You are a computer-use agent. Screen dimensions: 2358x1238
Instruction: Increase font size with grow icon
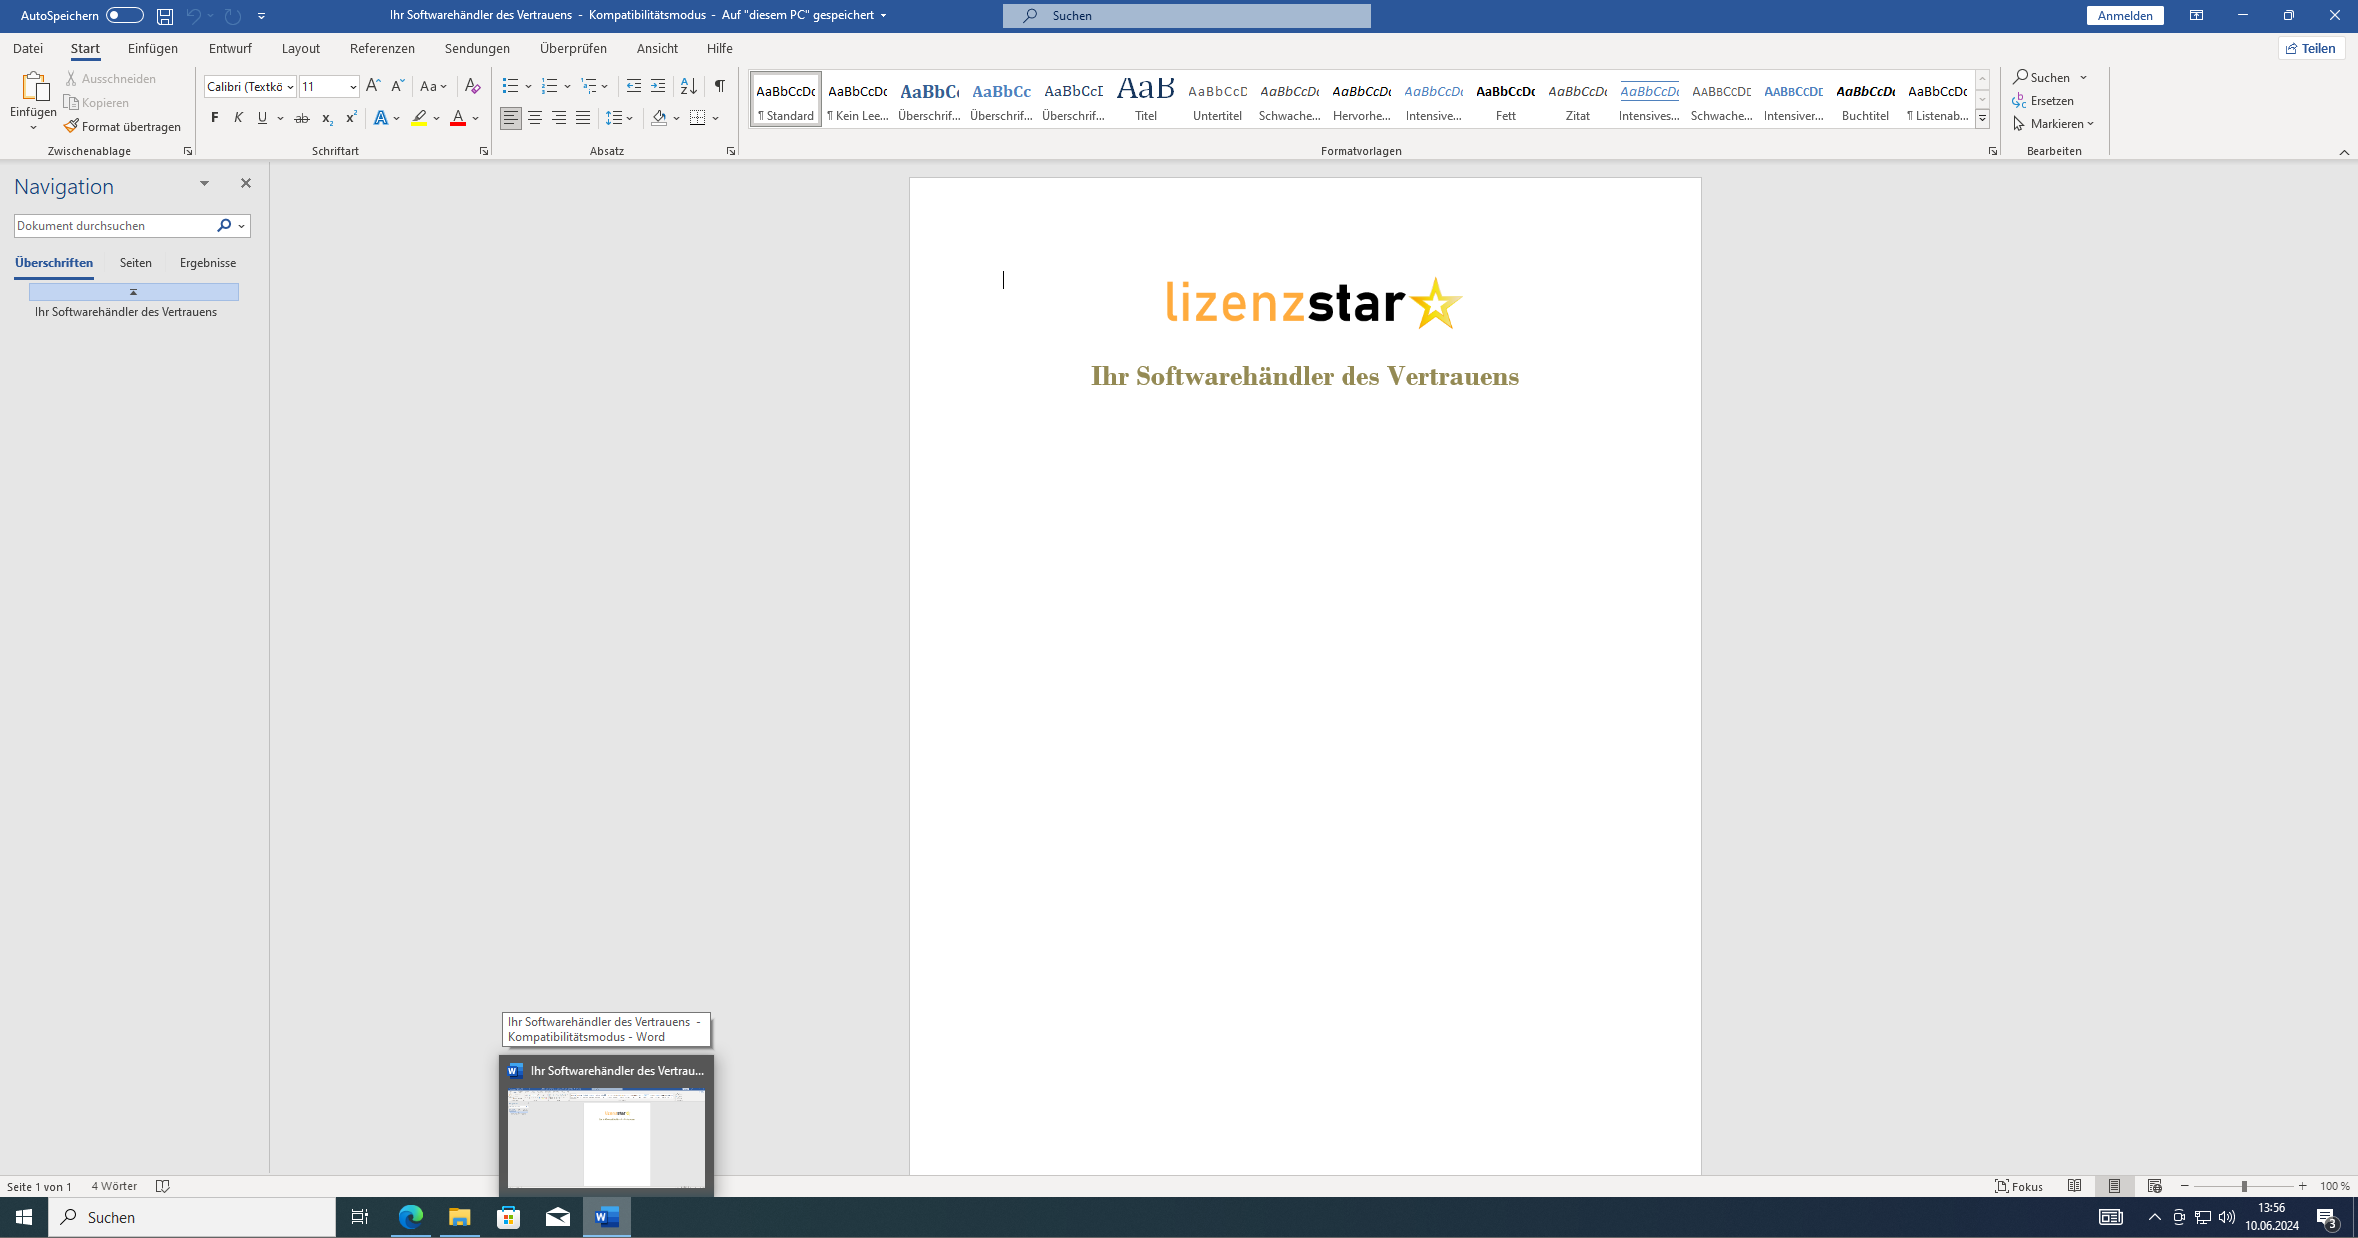tap(373, 86)
